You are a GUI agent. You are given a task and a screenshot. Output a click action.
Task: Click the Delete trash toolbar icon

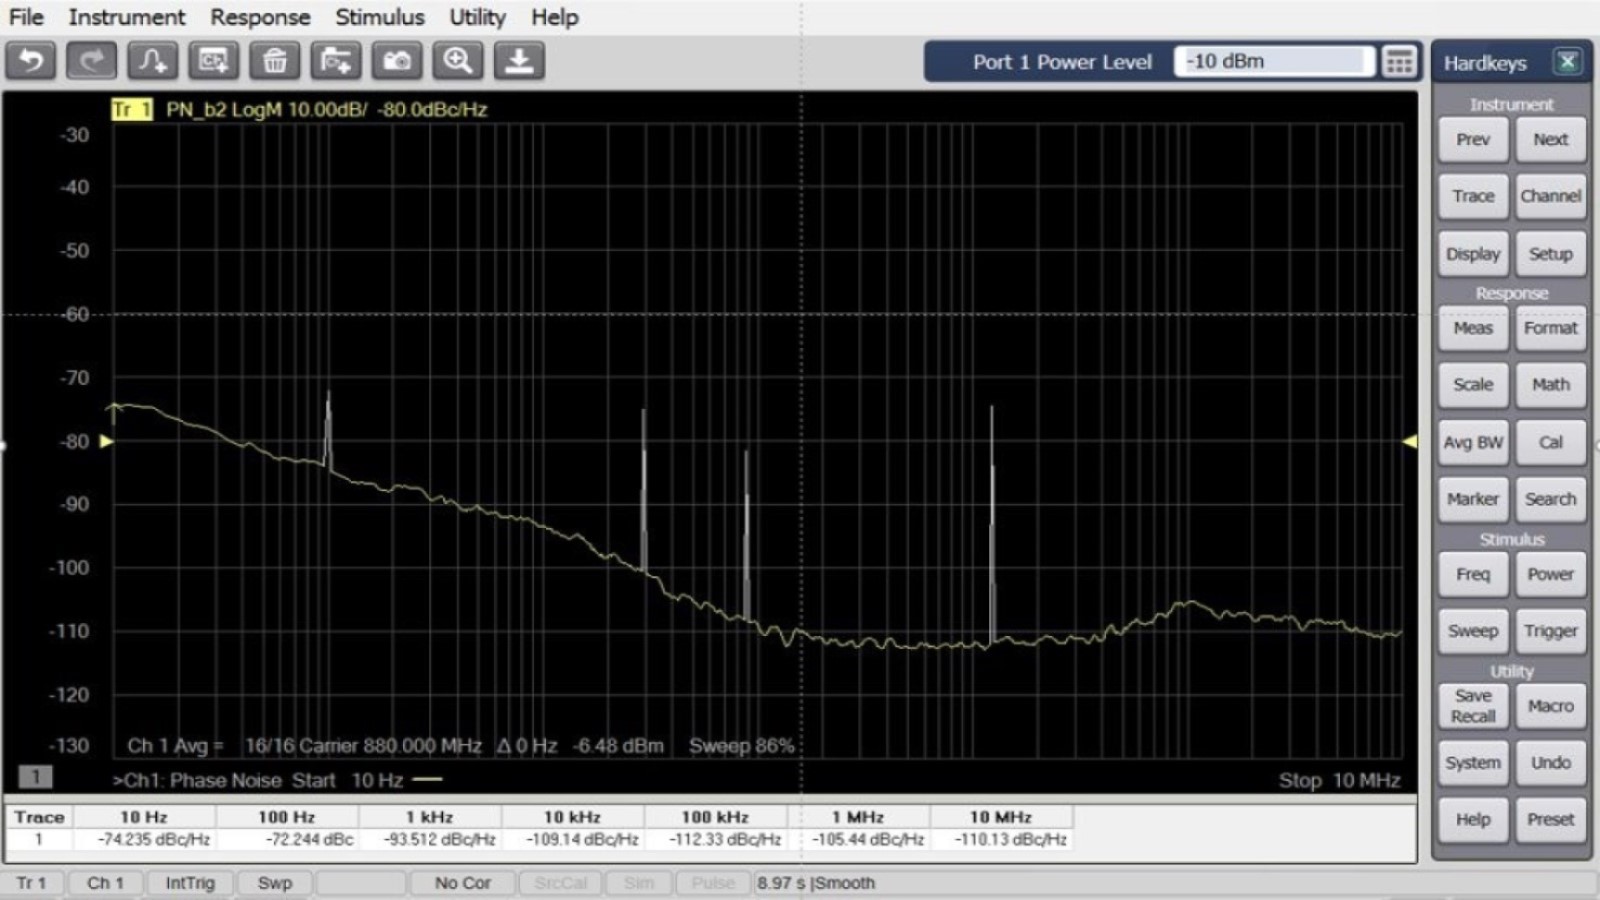click(276, 60)
